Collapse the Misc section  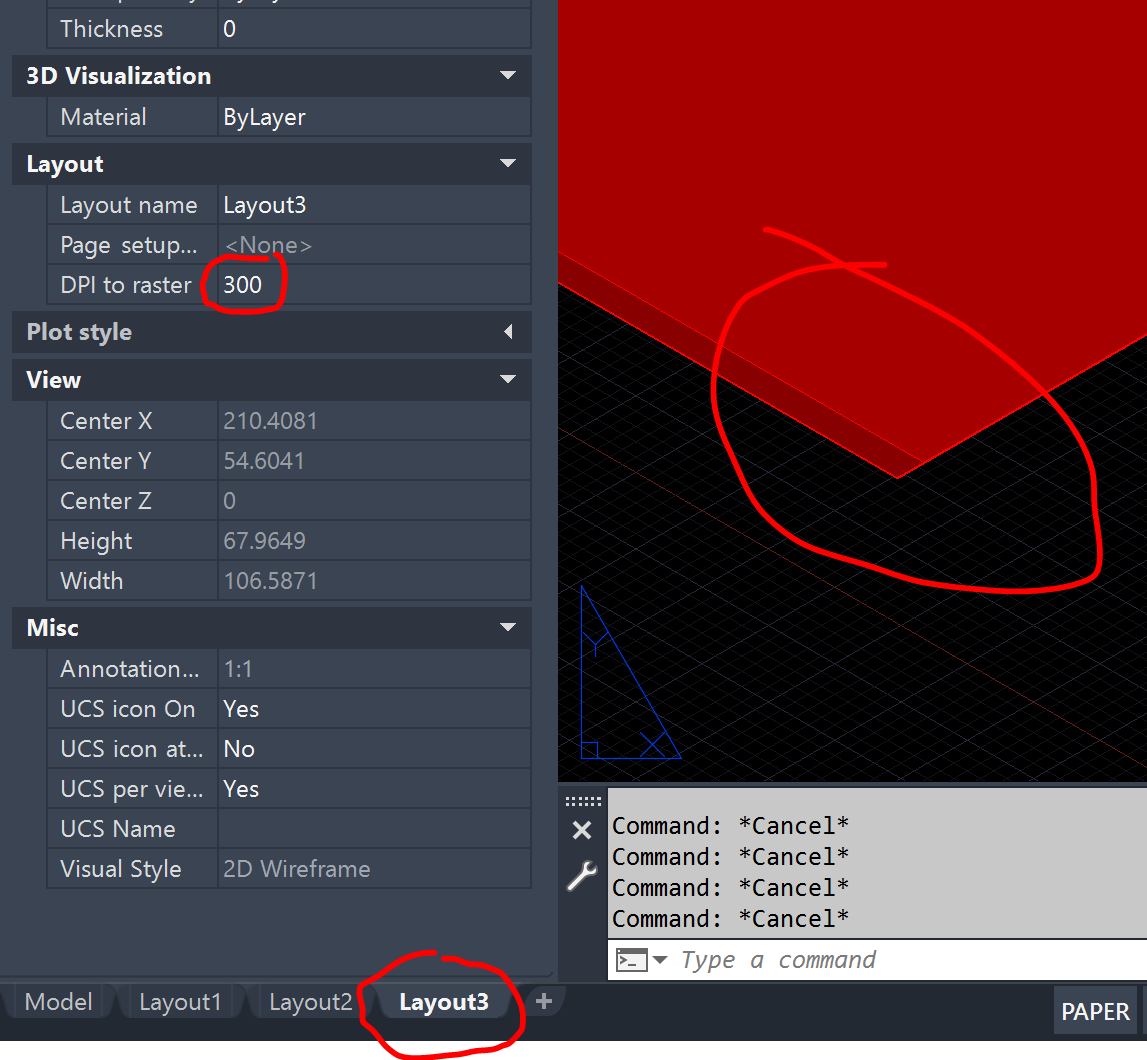507,628
